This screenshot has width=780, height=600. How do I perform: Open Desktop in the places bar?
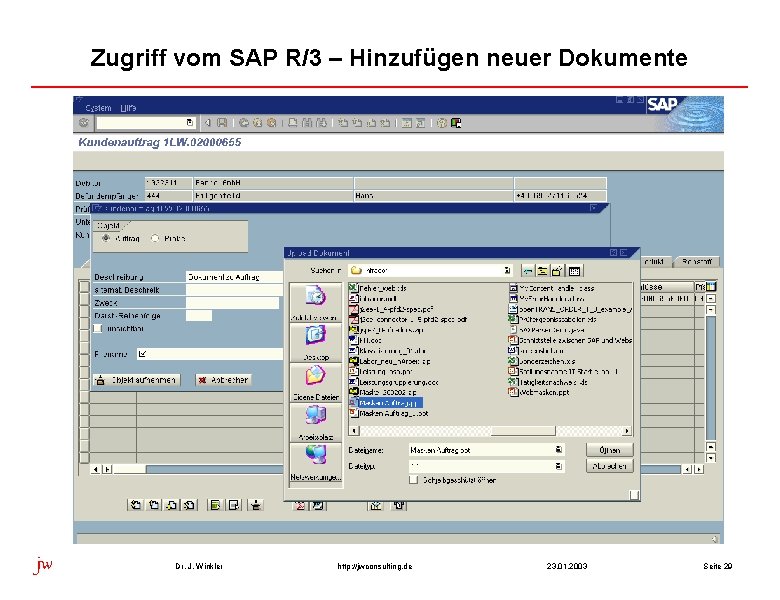tap(315, 343)
